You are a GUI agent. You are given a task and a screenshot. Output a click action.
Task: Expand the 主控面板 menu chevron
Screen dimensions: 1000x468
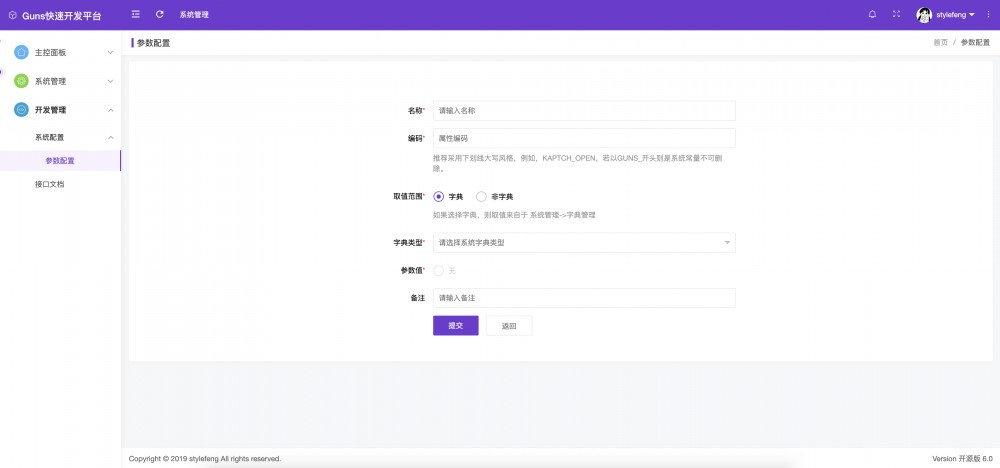pos(110,53)
